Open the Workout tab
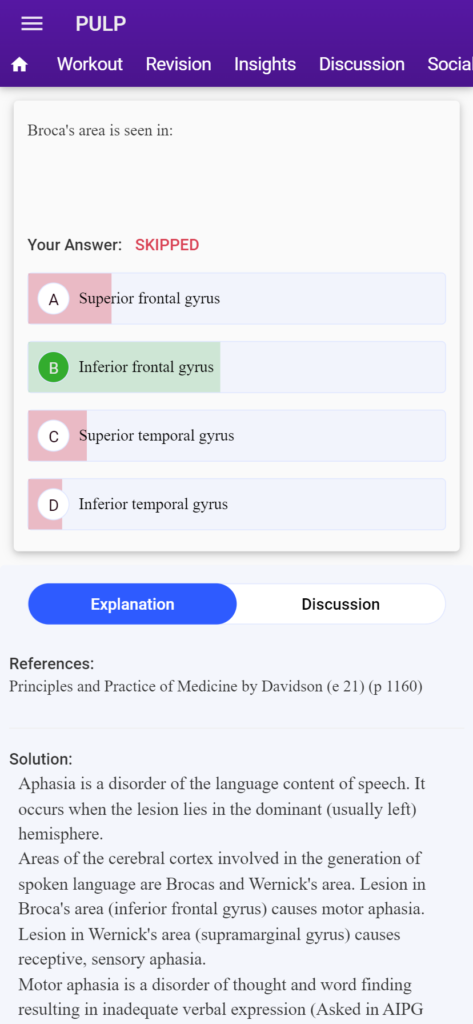This screenshot has width=473, height=1024. click(x=90, y=64)
